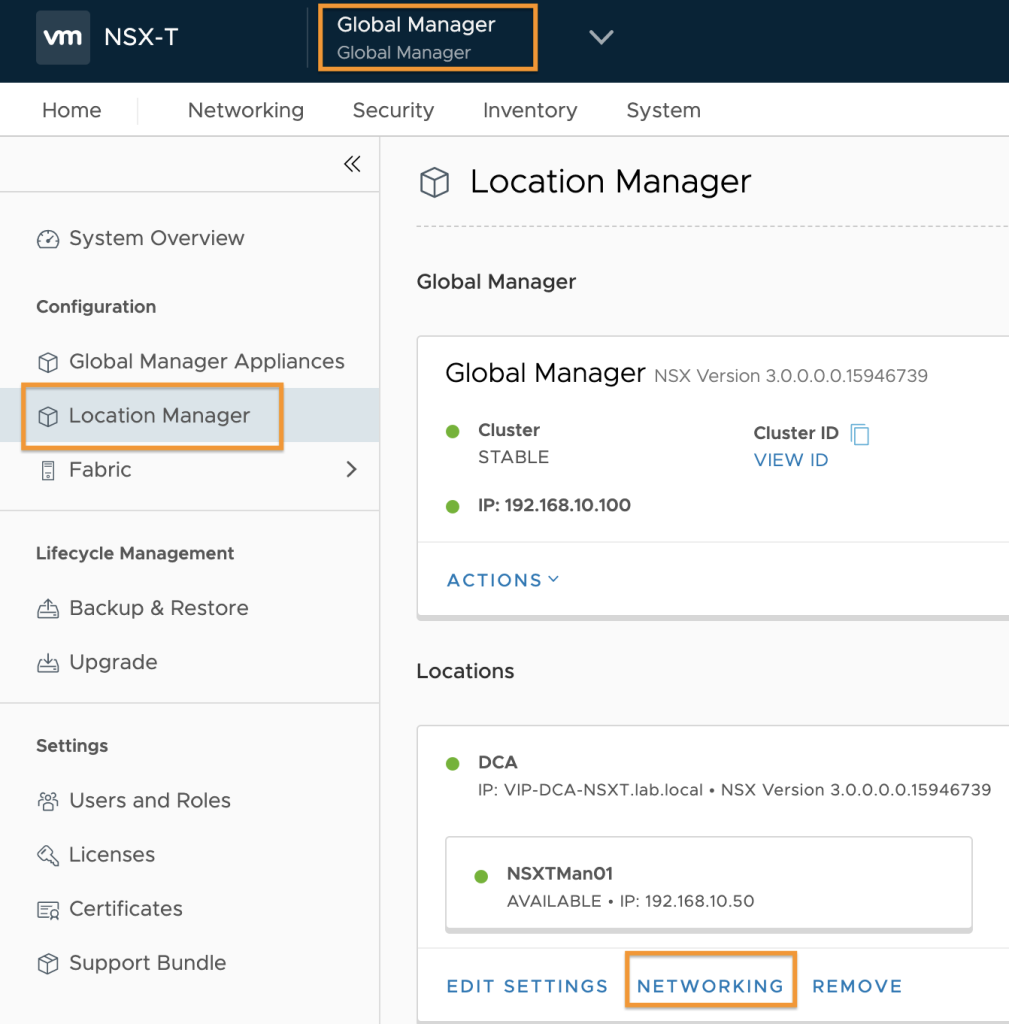Click the DCA location name
Image resolution: width=1009 pixels, height=1024 pixels.
[x=498, y=763]
